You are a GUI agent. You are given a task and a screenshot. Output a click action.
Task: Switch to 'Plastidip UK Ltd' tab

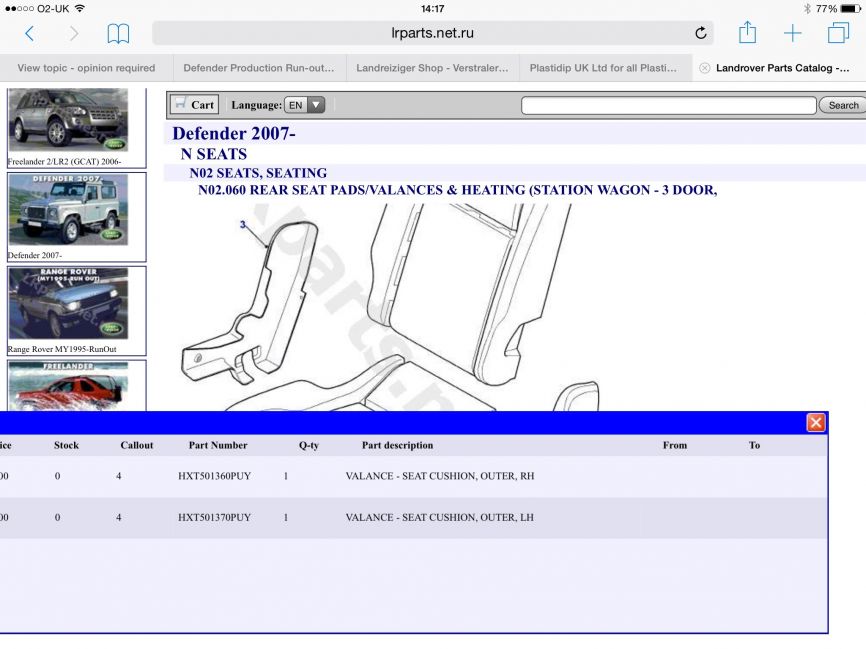(603, 68)
